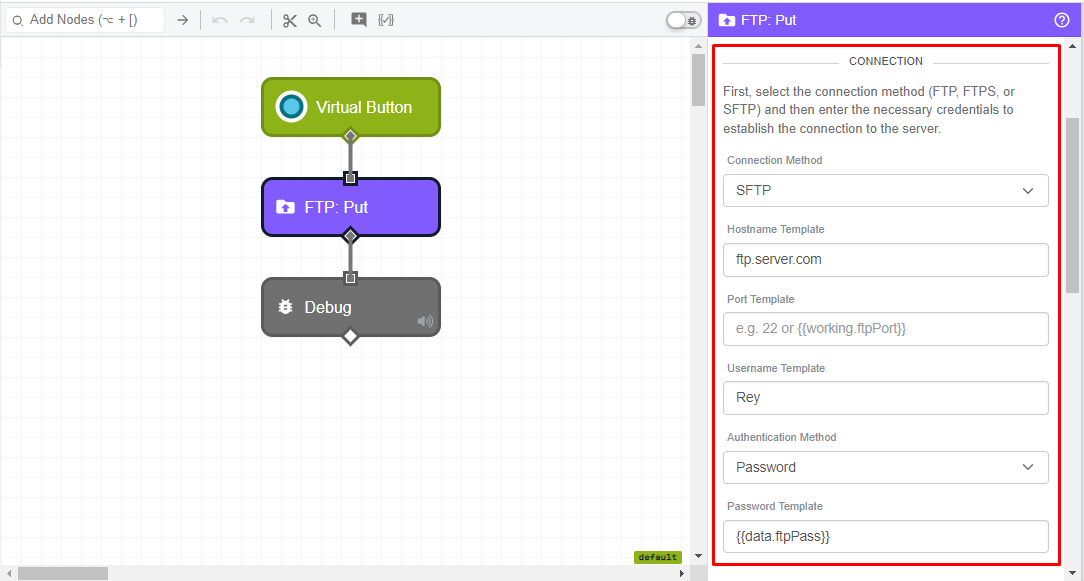Click the speaker icon on Debug node

pyautogui.click(x=425, y=321)
